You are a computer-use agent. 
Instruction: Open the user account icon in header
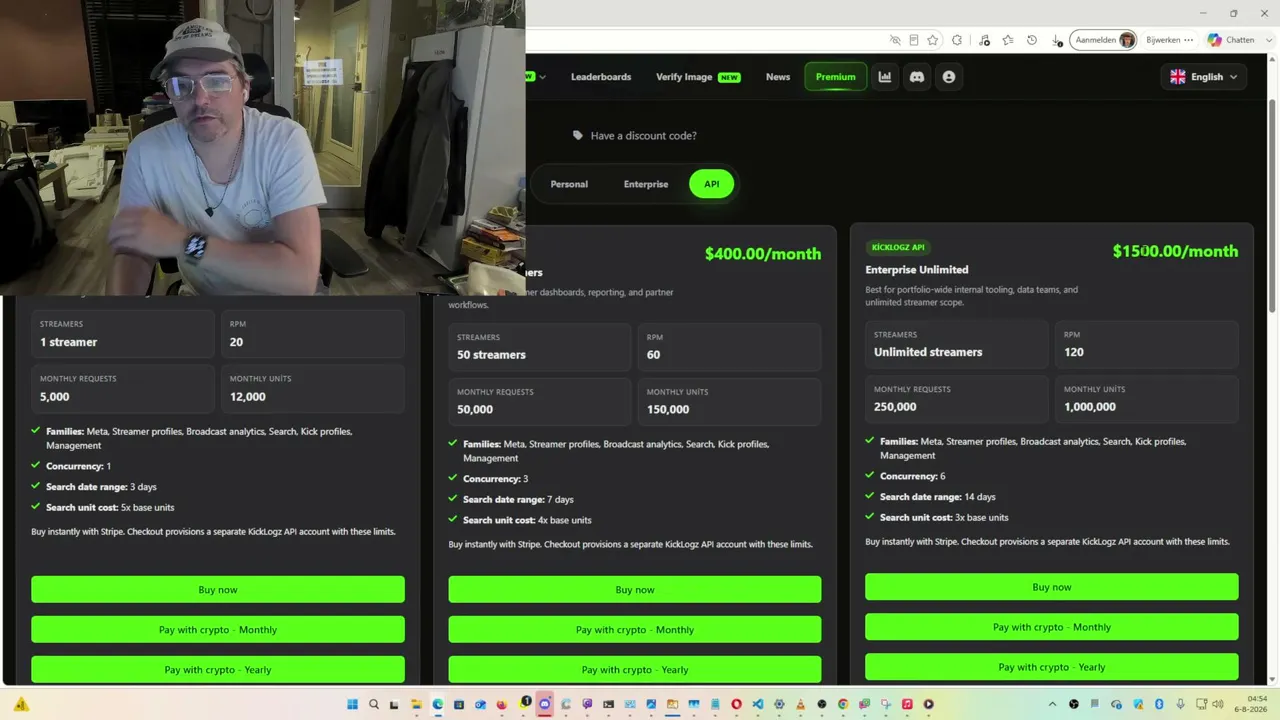[x=949, y=77]
